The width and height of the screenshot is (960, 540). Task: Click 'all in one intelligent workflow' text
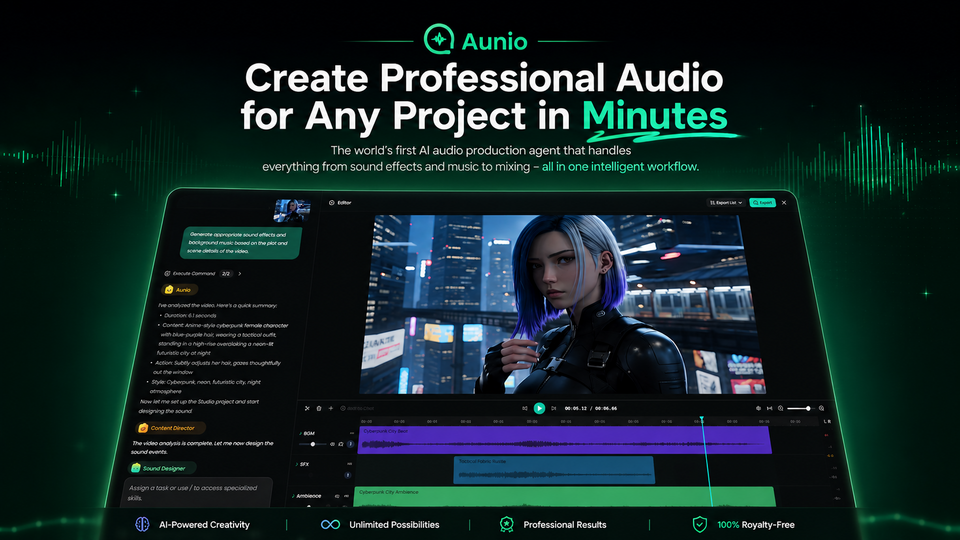[620, 167]
